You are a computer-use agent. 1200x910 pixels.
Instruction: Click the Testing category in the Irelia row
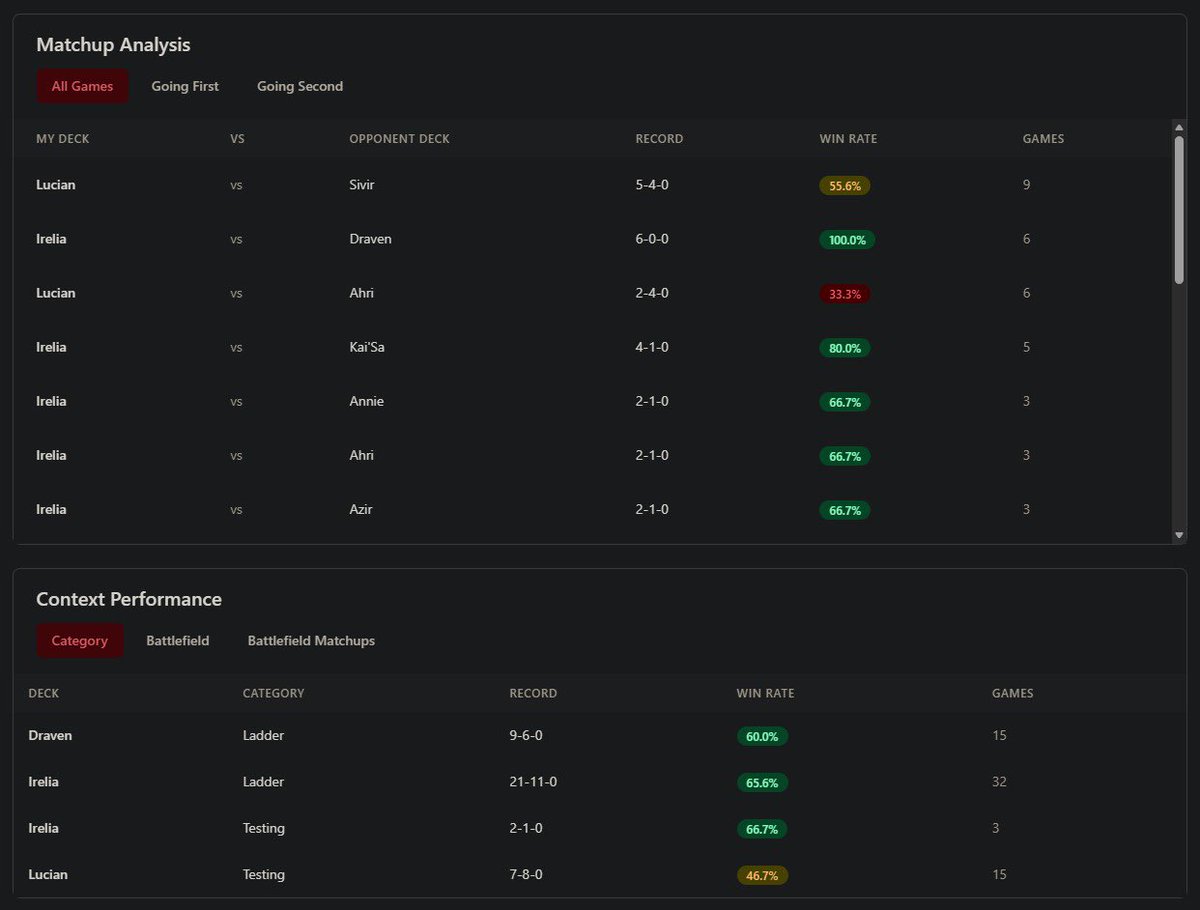(x=264, y=828)
